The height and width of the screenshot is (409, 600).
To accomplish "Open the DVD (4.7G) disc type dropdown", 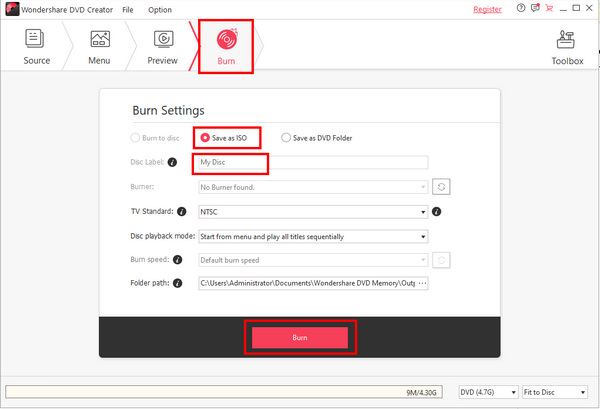I will pos(489,392).
